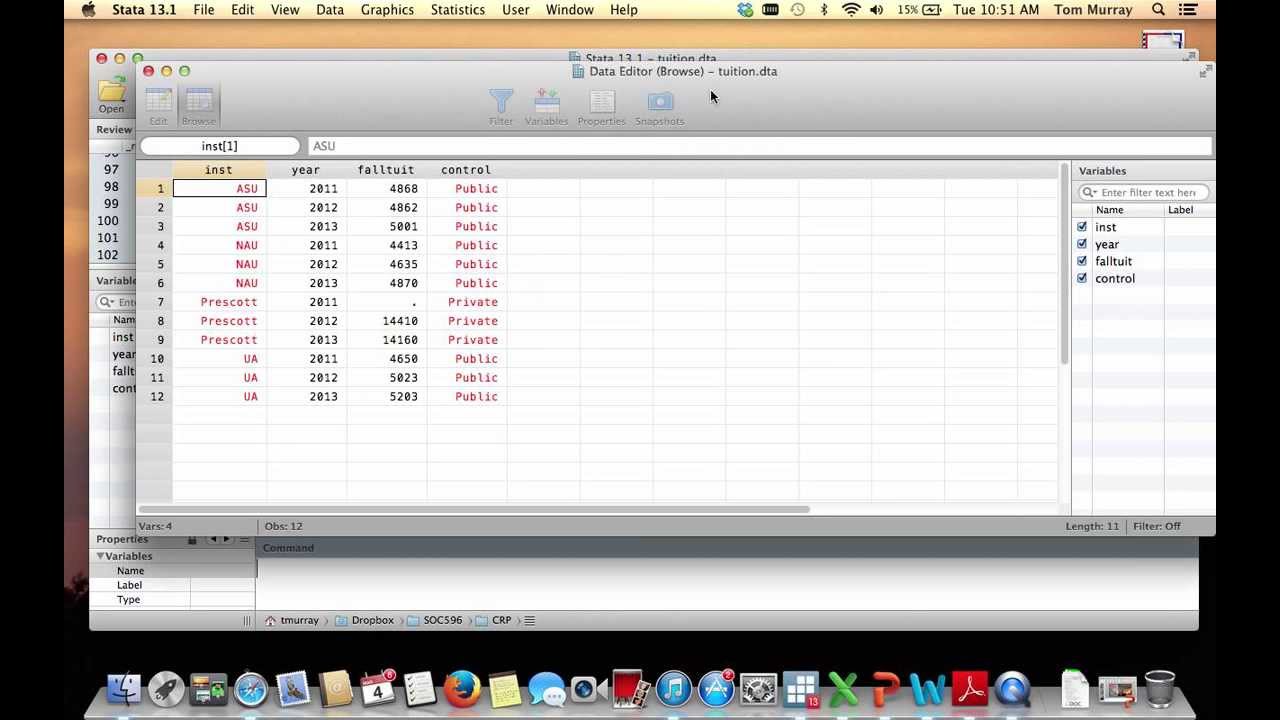The height and width of the screenshot is (720, 1280).
Task: Uncheck the falltuit variable checkbox
Action: coord(1082,261)
